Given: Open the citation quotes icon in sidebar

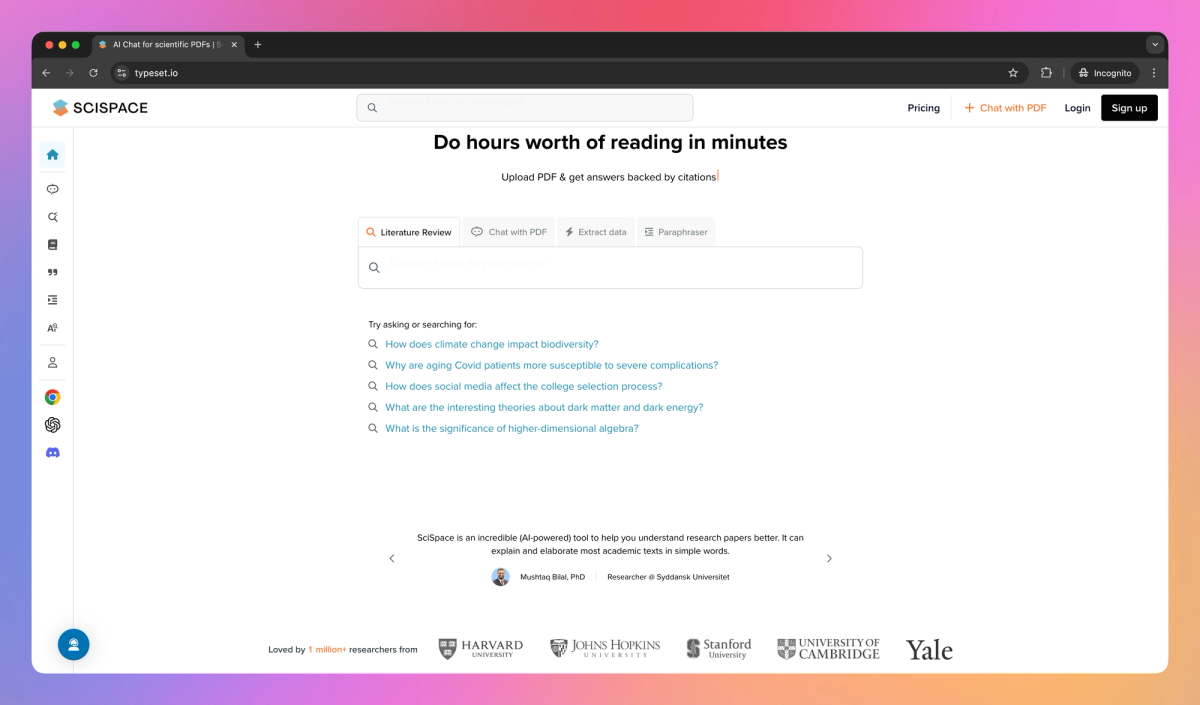Looking at the screenshot, I should click(53, 272).
